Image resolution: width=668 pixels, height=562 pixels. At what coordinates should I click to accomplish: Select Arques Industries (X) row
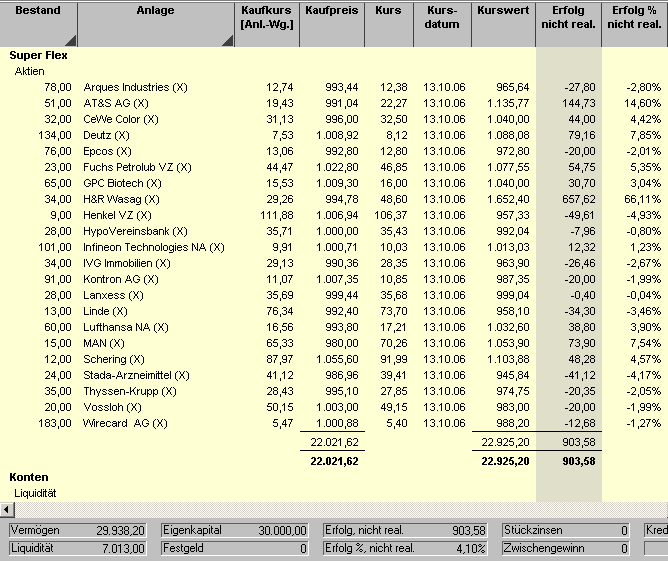coord(334,87)
